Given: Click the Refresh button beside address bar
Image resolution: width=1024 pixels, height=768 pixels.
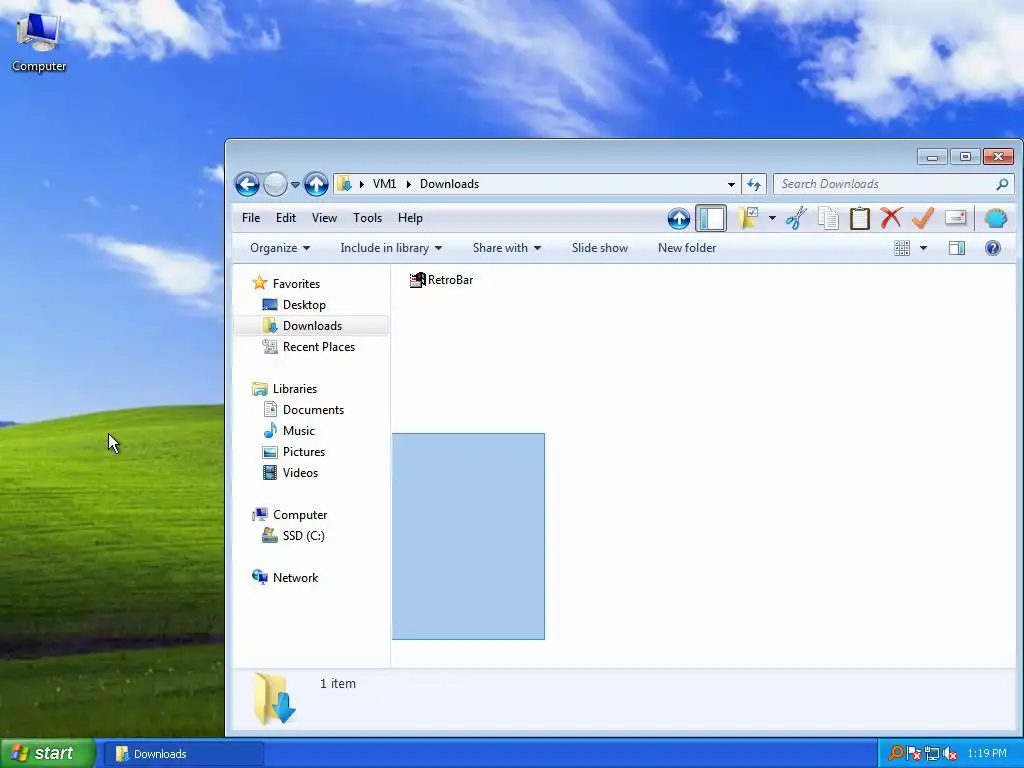Looking at the screenshot, I should tap(754, 184).
